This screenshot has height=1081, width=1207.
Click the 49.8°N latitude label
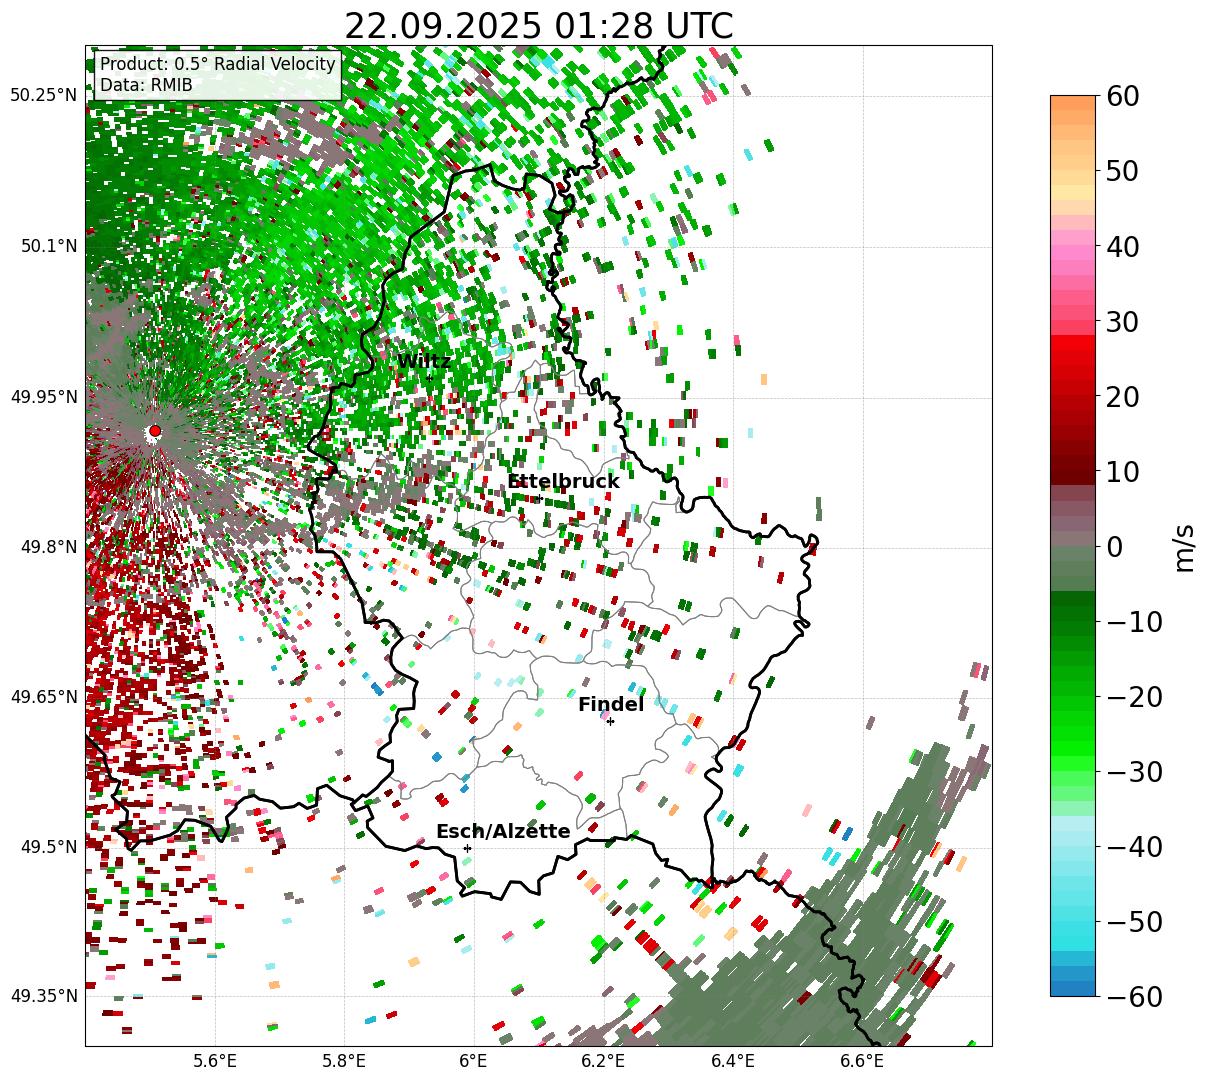pyautogui.click(x=48, y=547)
